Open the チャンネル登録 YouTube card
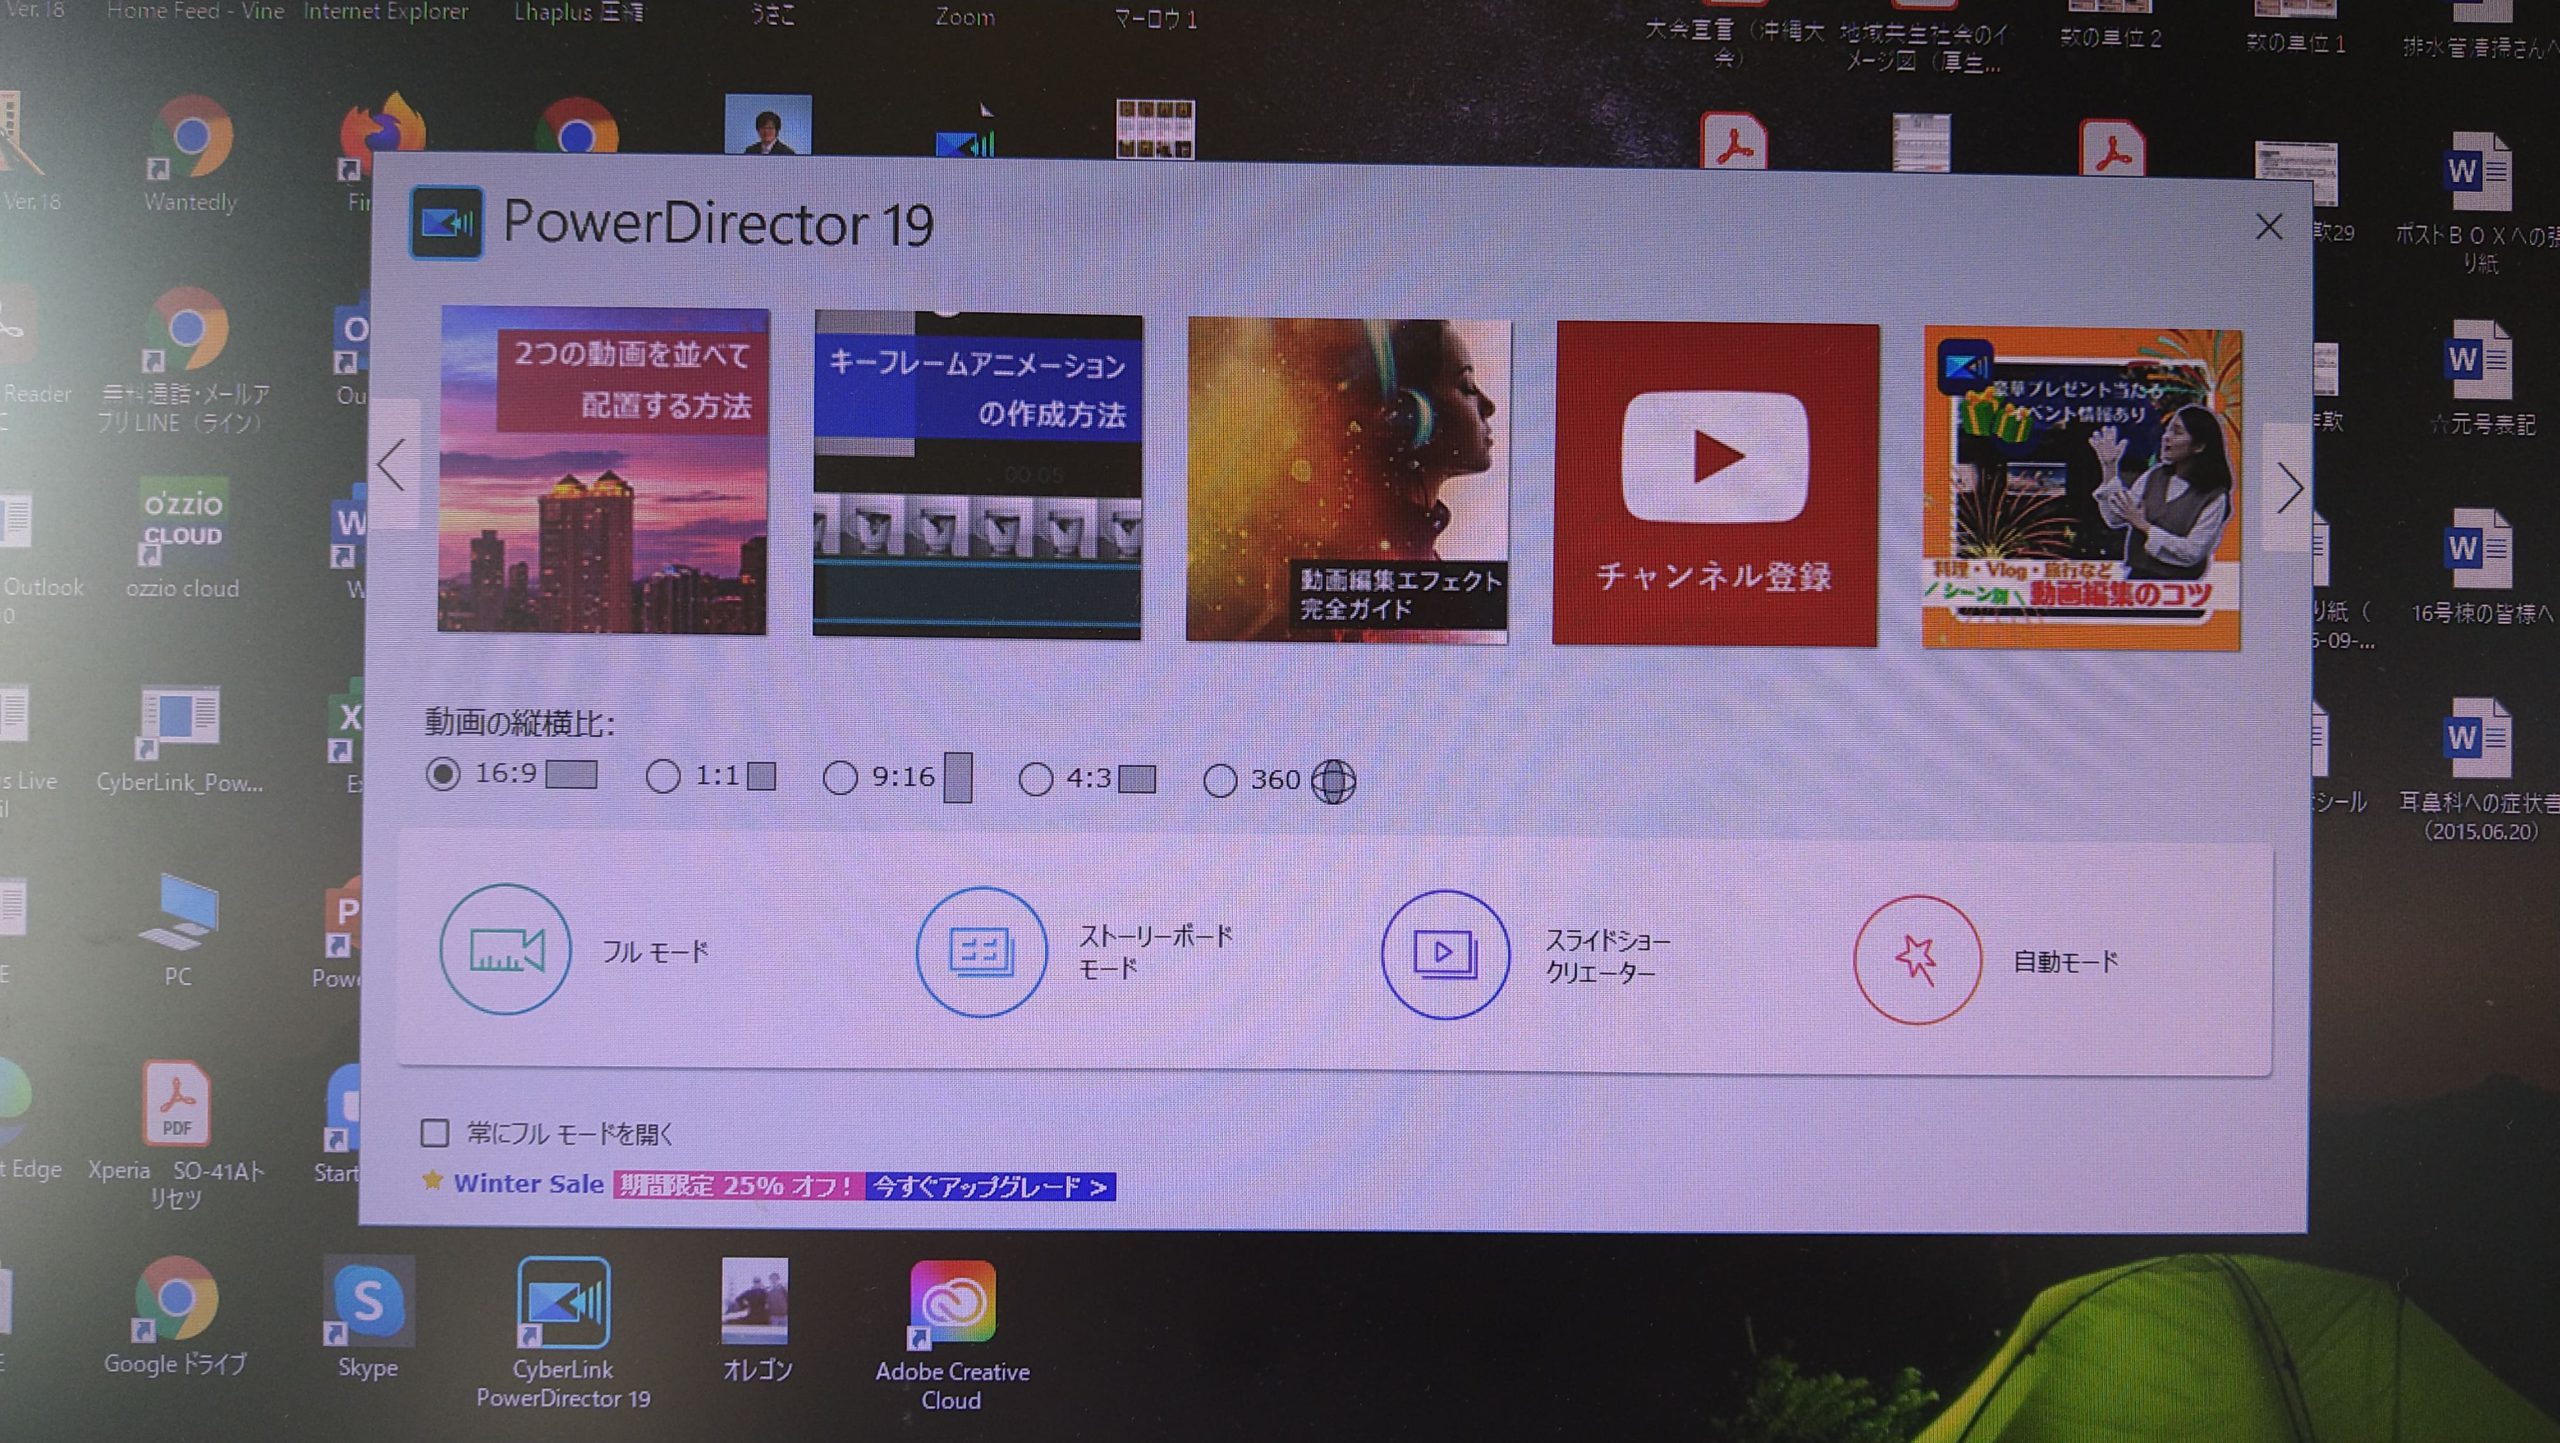 [x=1715, y=484]
